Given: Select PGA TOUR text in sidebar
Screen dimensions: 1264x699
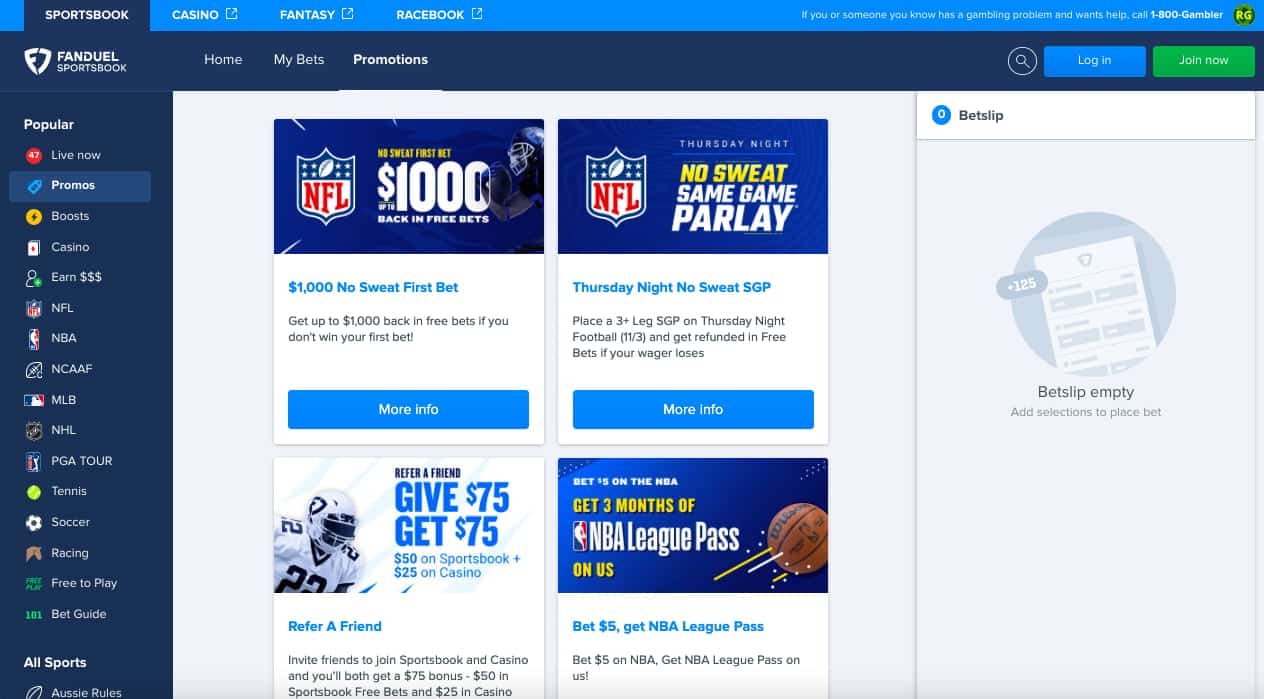Looking at the screenshot, I should coord(82,461).
